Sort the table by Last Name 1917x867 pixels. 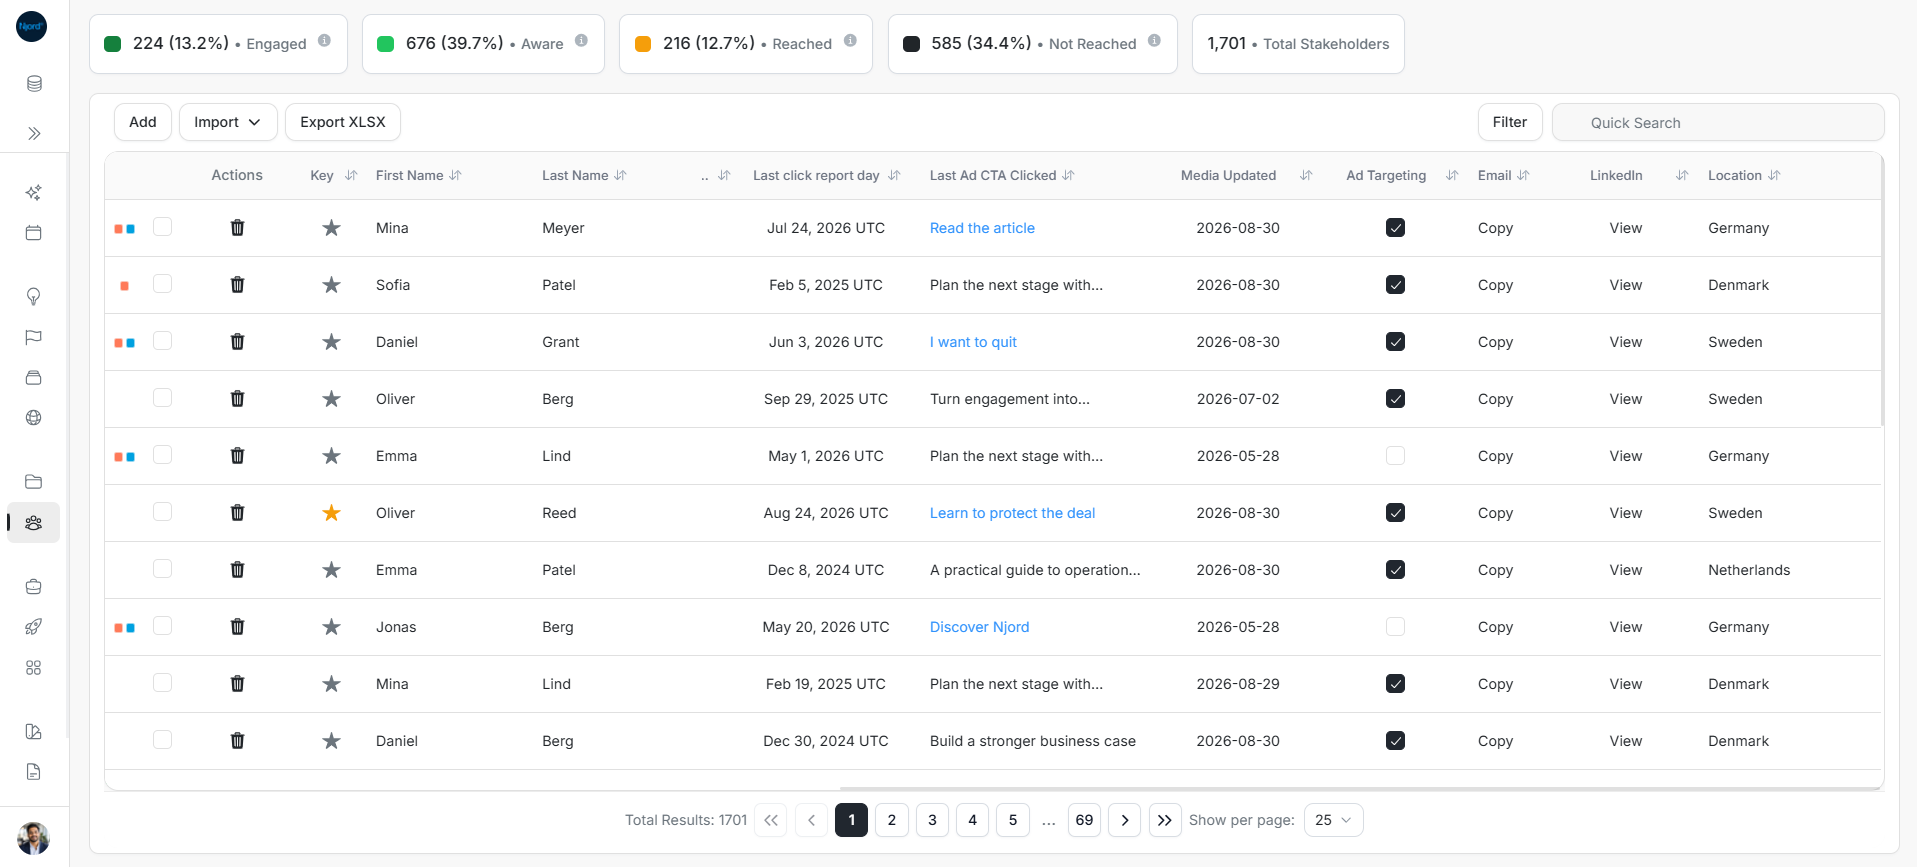(620, 176)
